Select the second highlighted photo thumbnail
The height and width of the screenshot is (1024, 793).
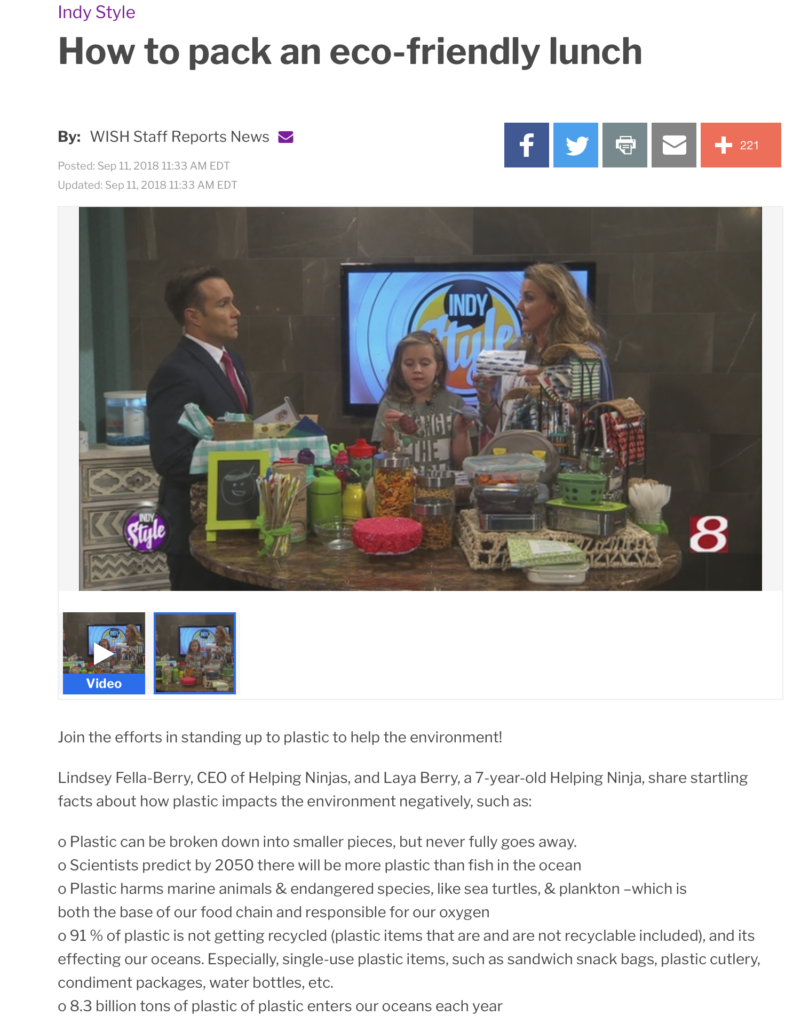click(195, 652)
